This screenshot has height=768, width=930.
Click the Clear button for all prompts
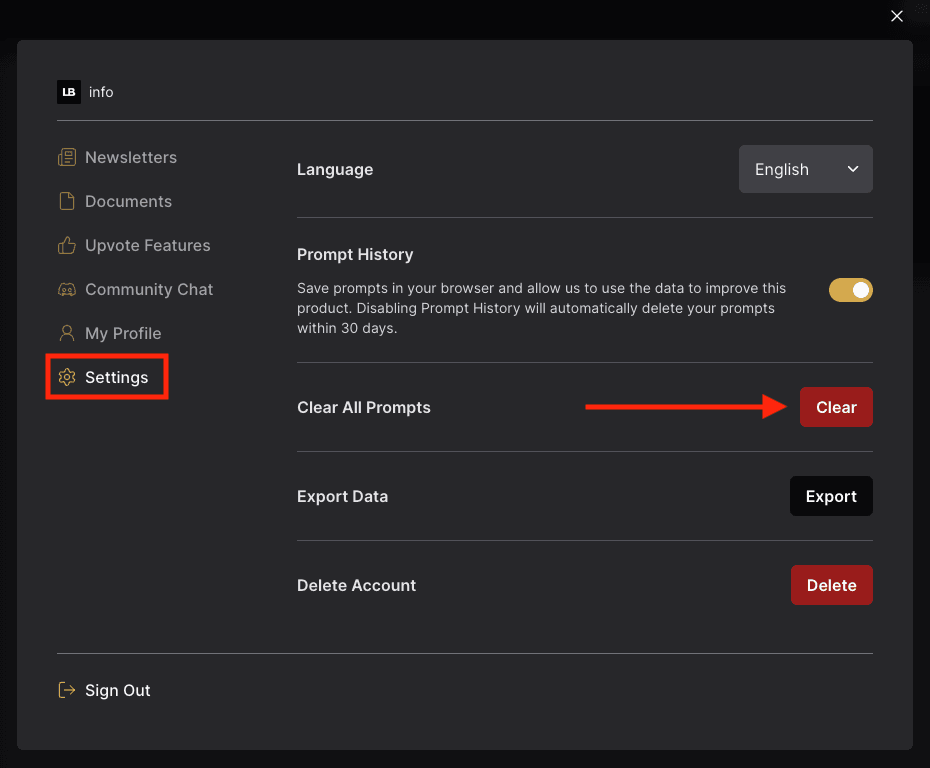click(836, 407)
